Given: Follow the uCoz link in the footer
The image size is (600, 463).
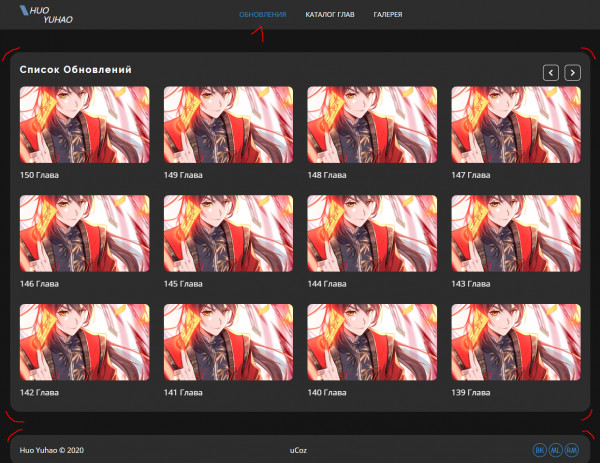Looking at the screenshot, I should pos(298,450).
